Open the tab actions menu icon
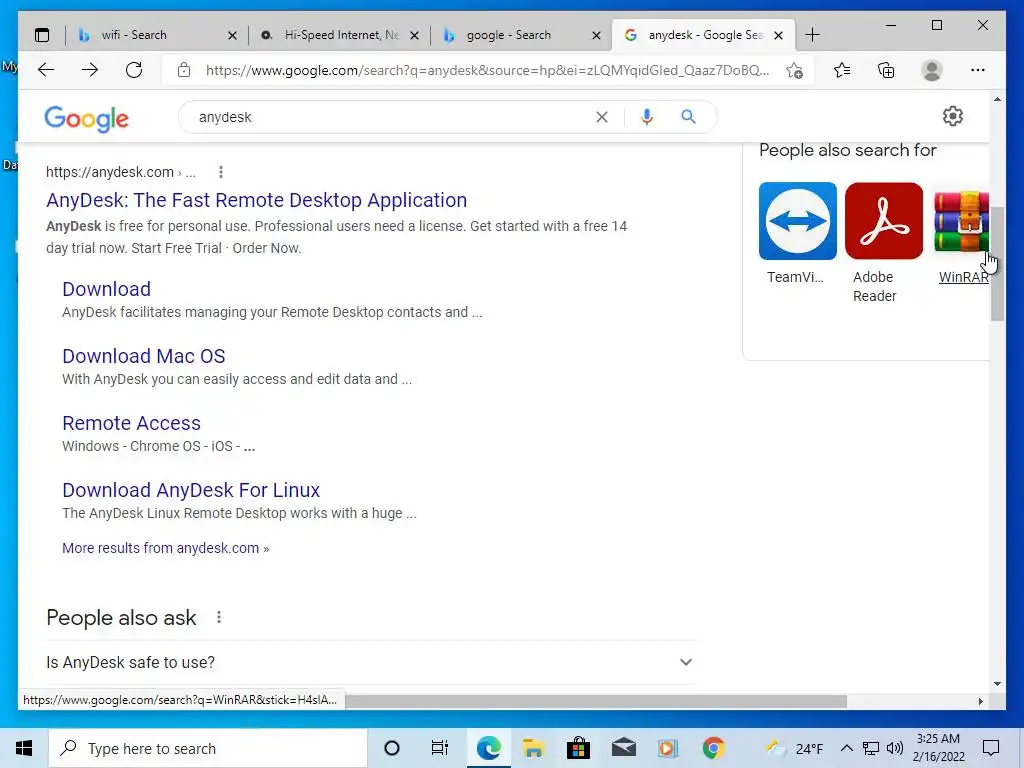This screenshot has height=768, width=1024. (x=42, y=35)
